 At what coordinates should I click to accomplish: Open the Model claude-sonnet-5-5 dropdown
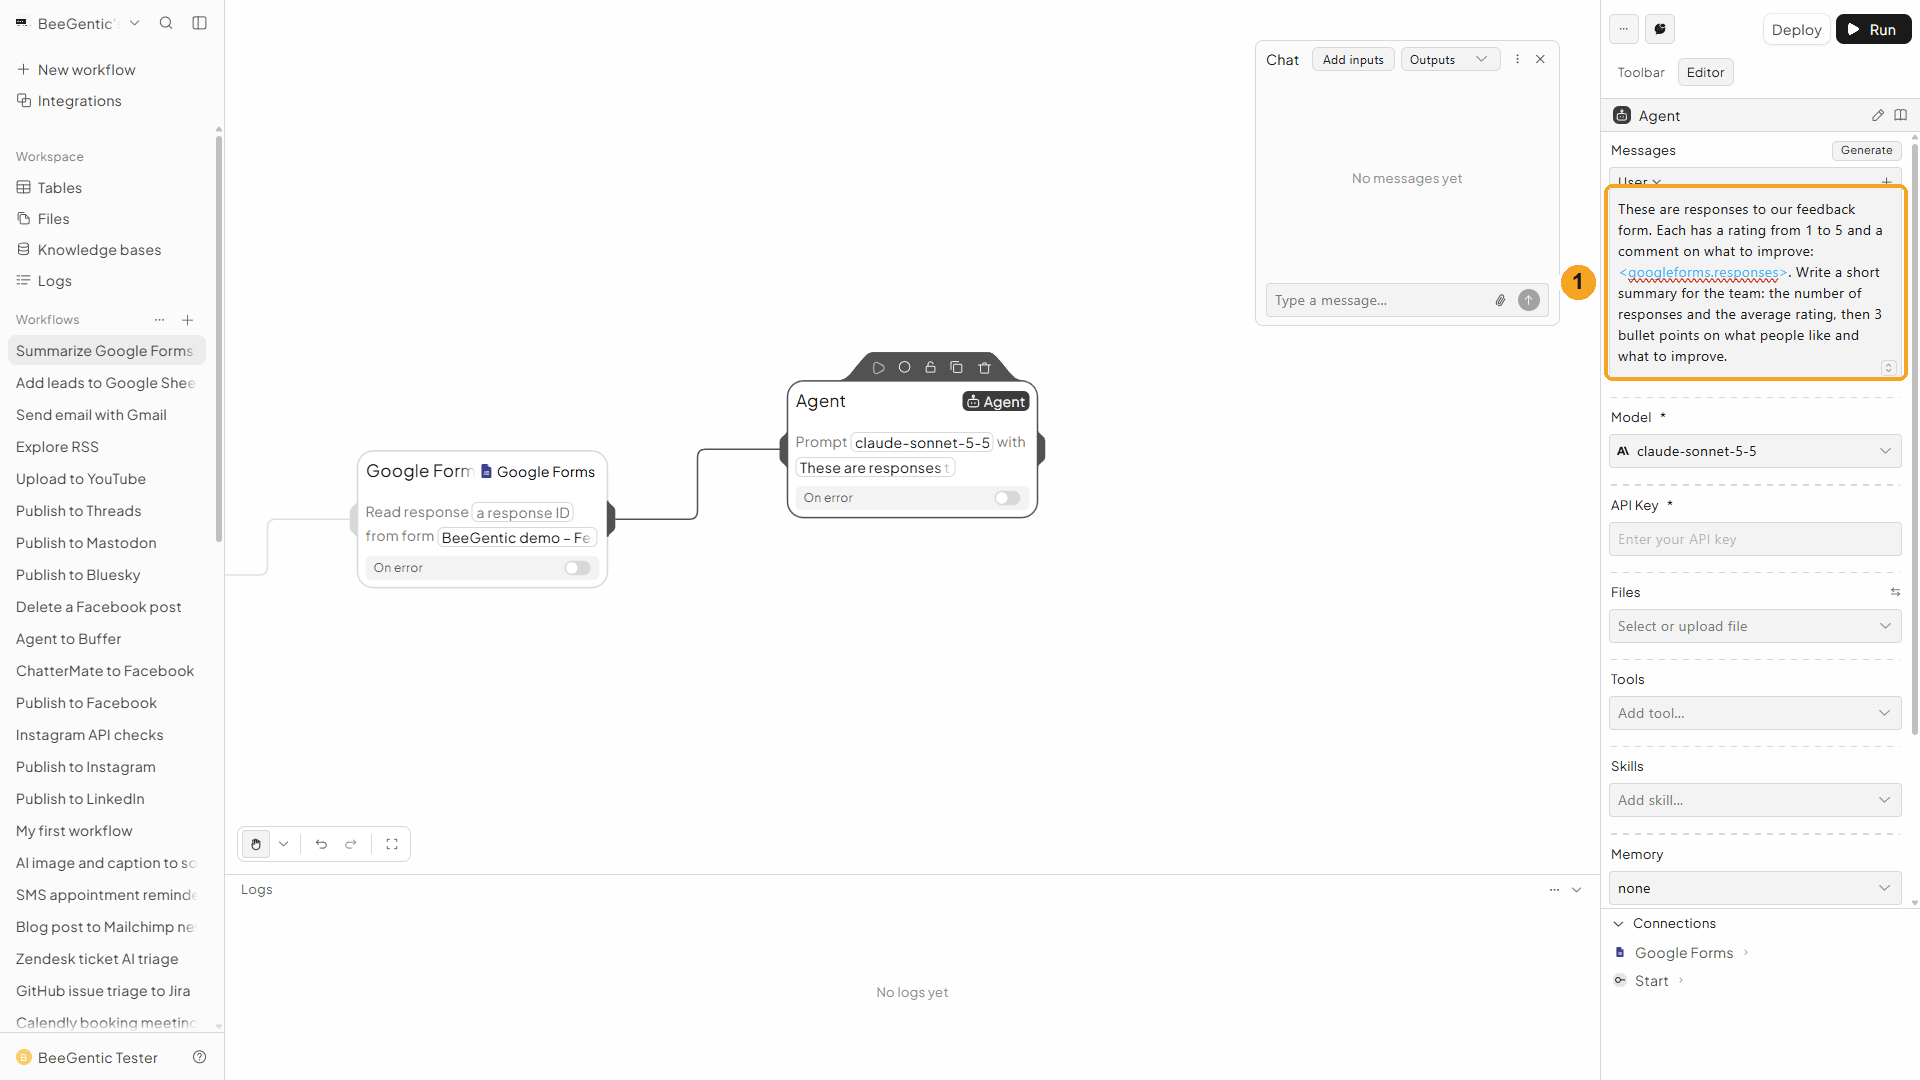1755,451
